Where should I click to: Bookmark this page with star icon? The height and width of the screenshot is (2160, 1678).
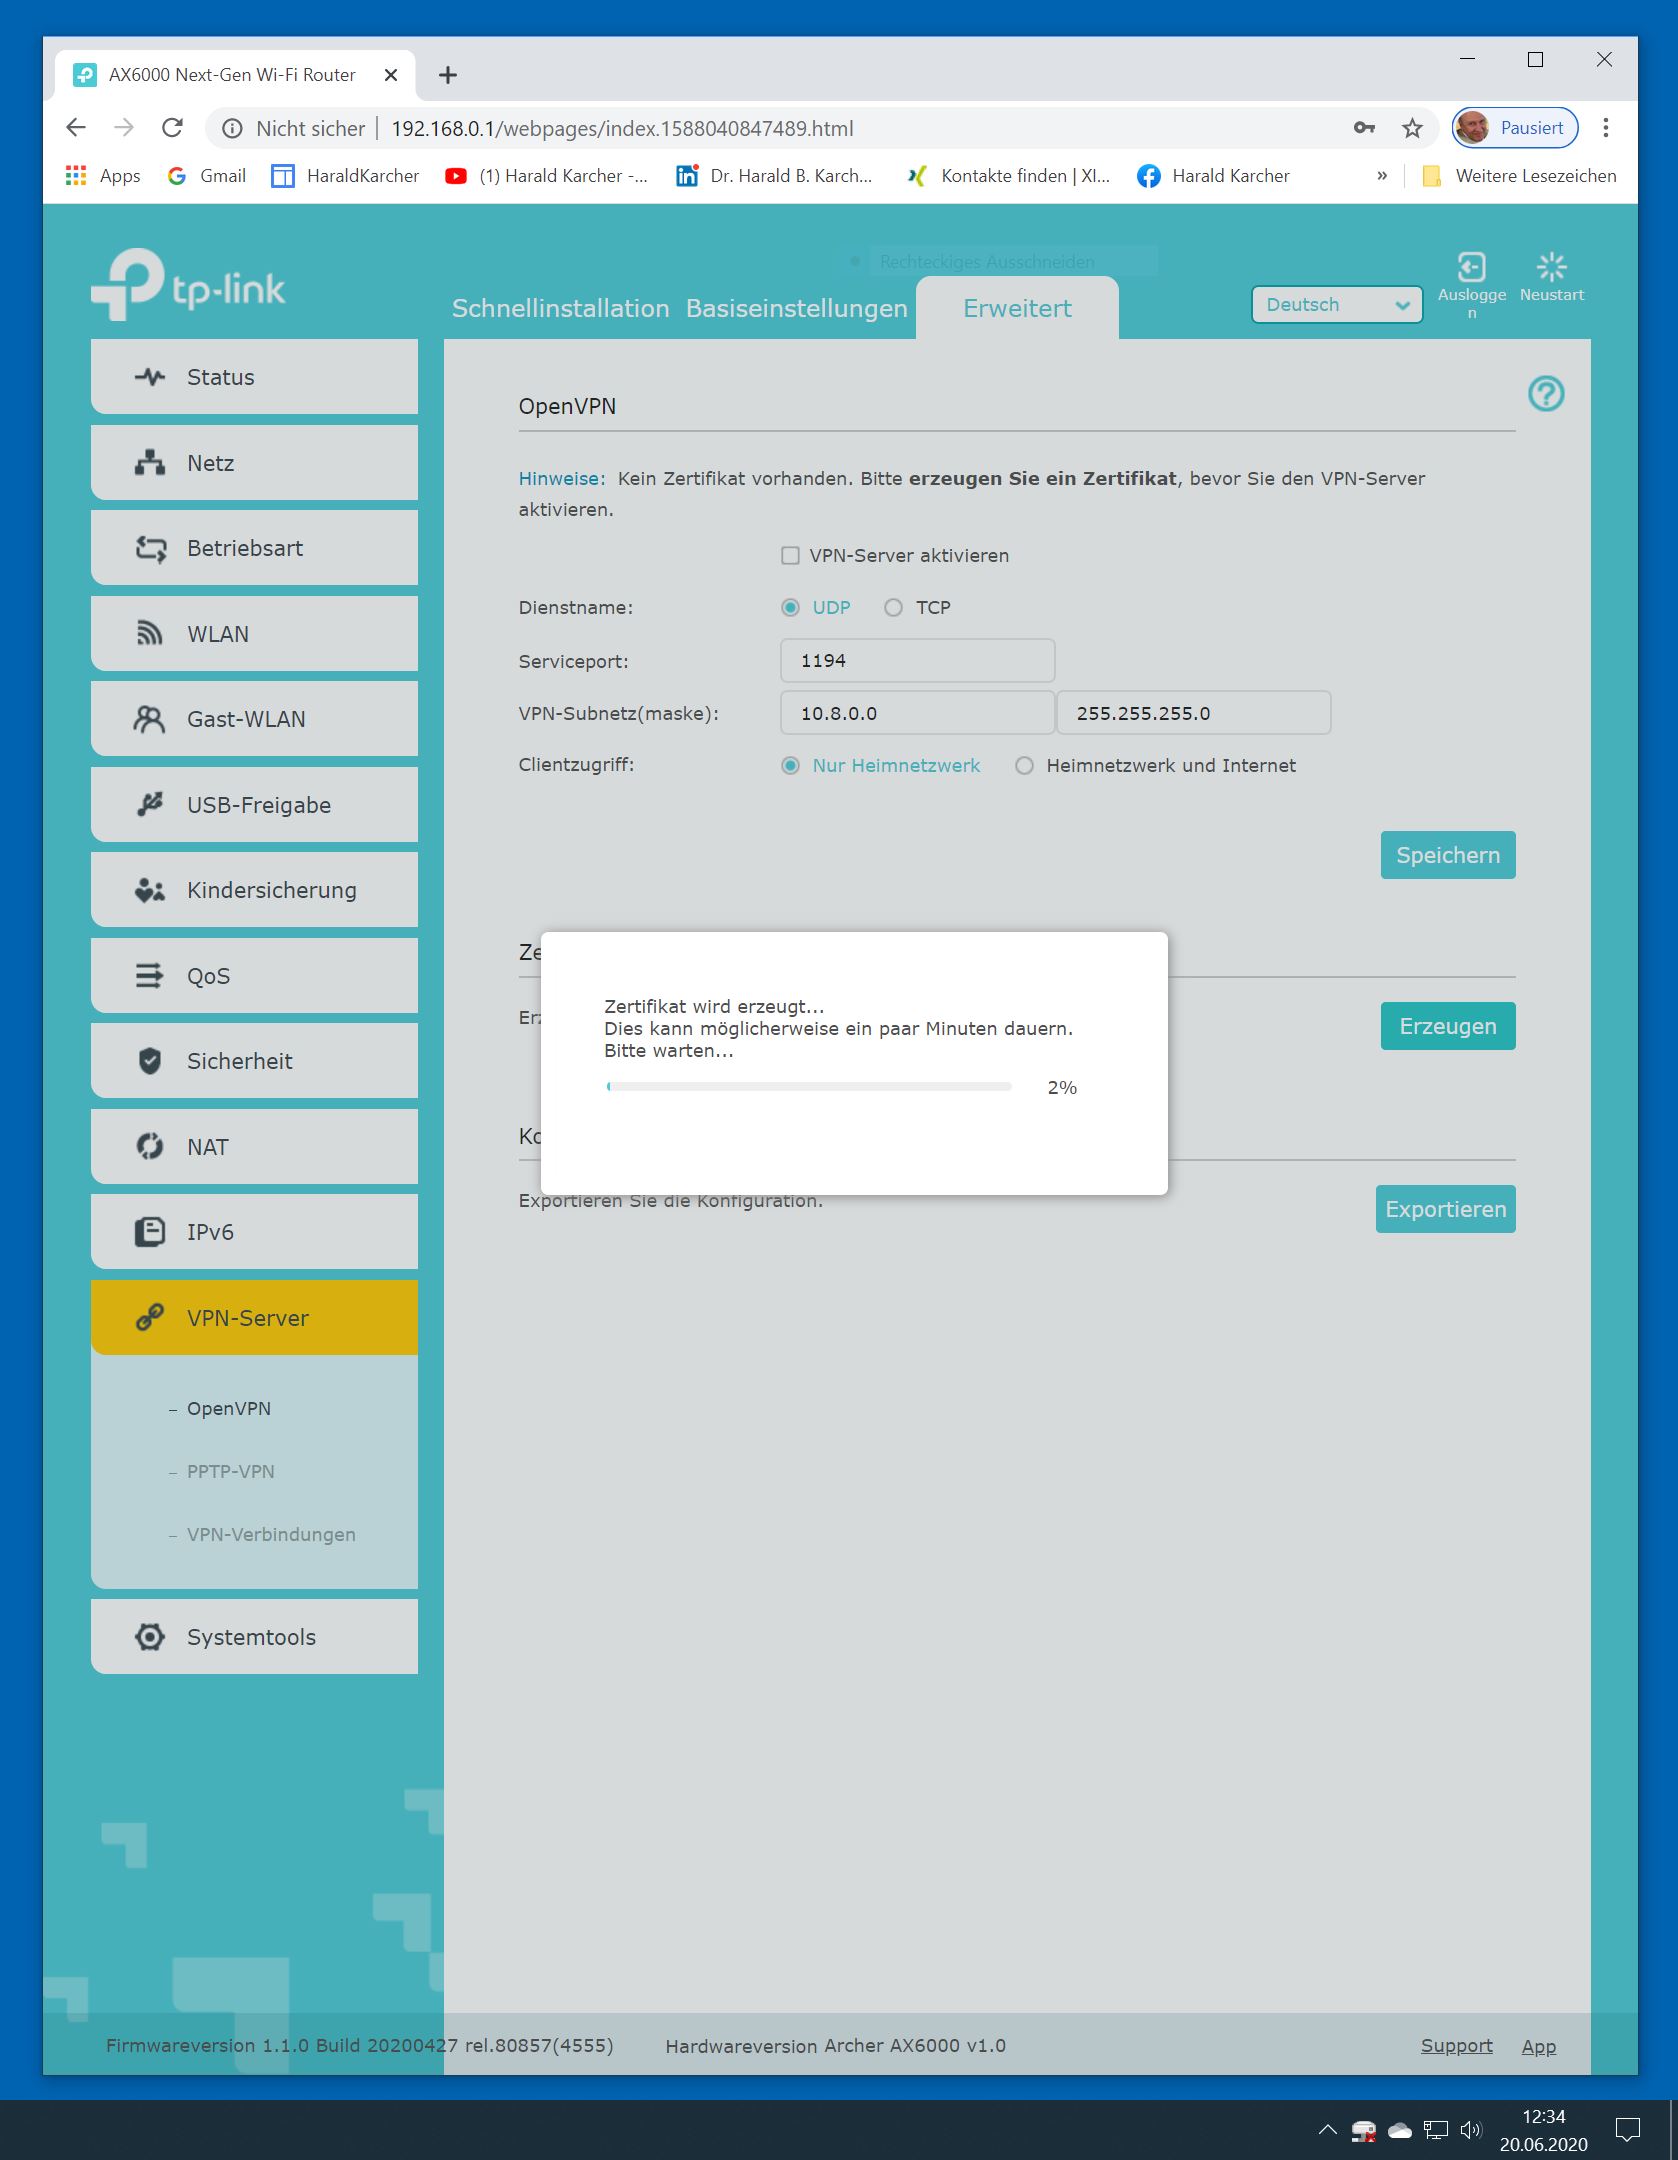[1412, 128]
